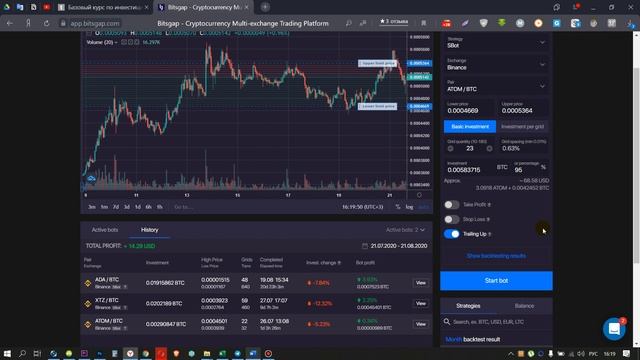Open Task View on the taskbar
The height and width of the screenshot is (360, 640).
point(37,353)
